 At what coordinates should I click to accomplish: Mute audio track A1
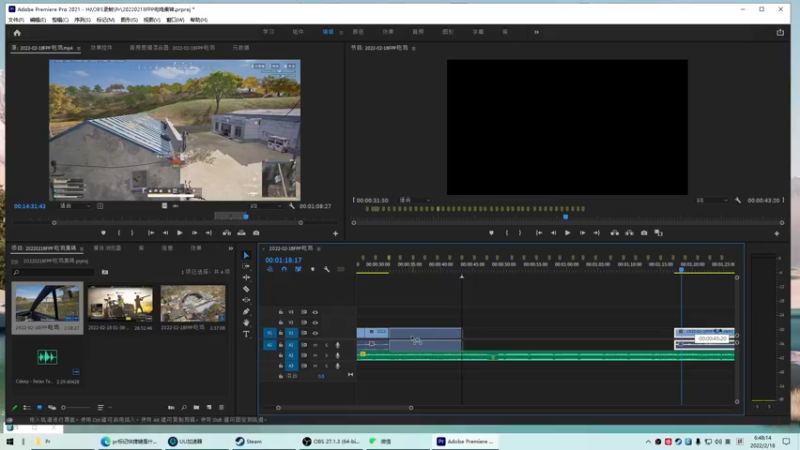pyautogui.click(x=315, y=345)
